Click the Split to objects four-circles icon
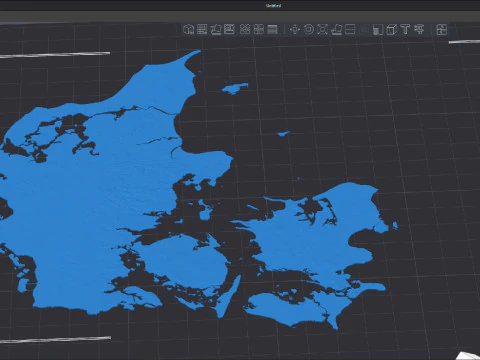This screenshot has height=360, width=480. point(245,29)
